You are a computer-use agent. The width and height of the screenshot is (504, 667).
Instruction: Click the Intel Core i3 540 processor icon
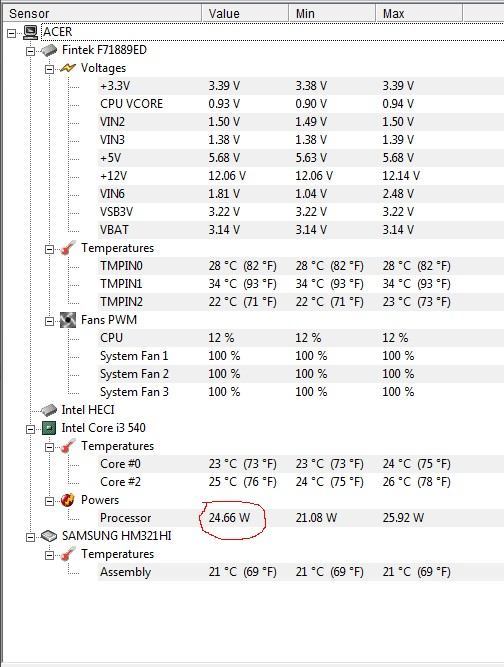pos(49,428)
